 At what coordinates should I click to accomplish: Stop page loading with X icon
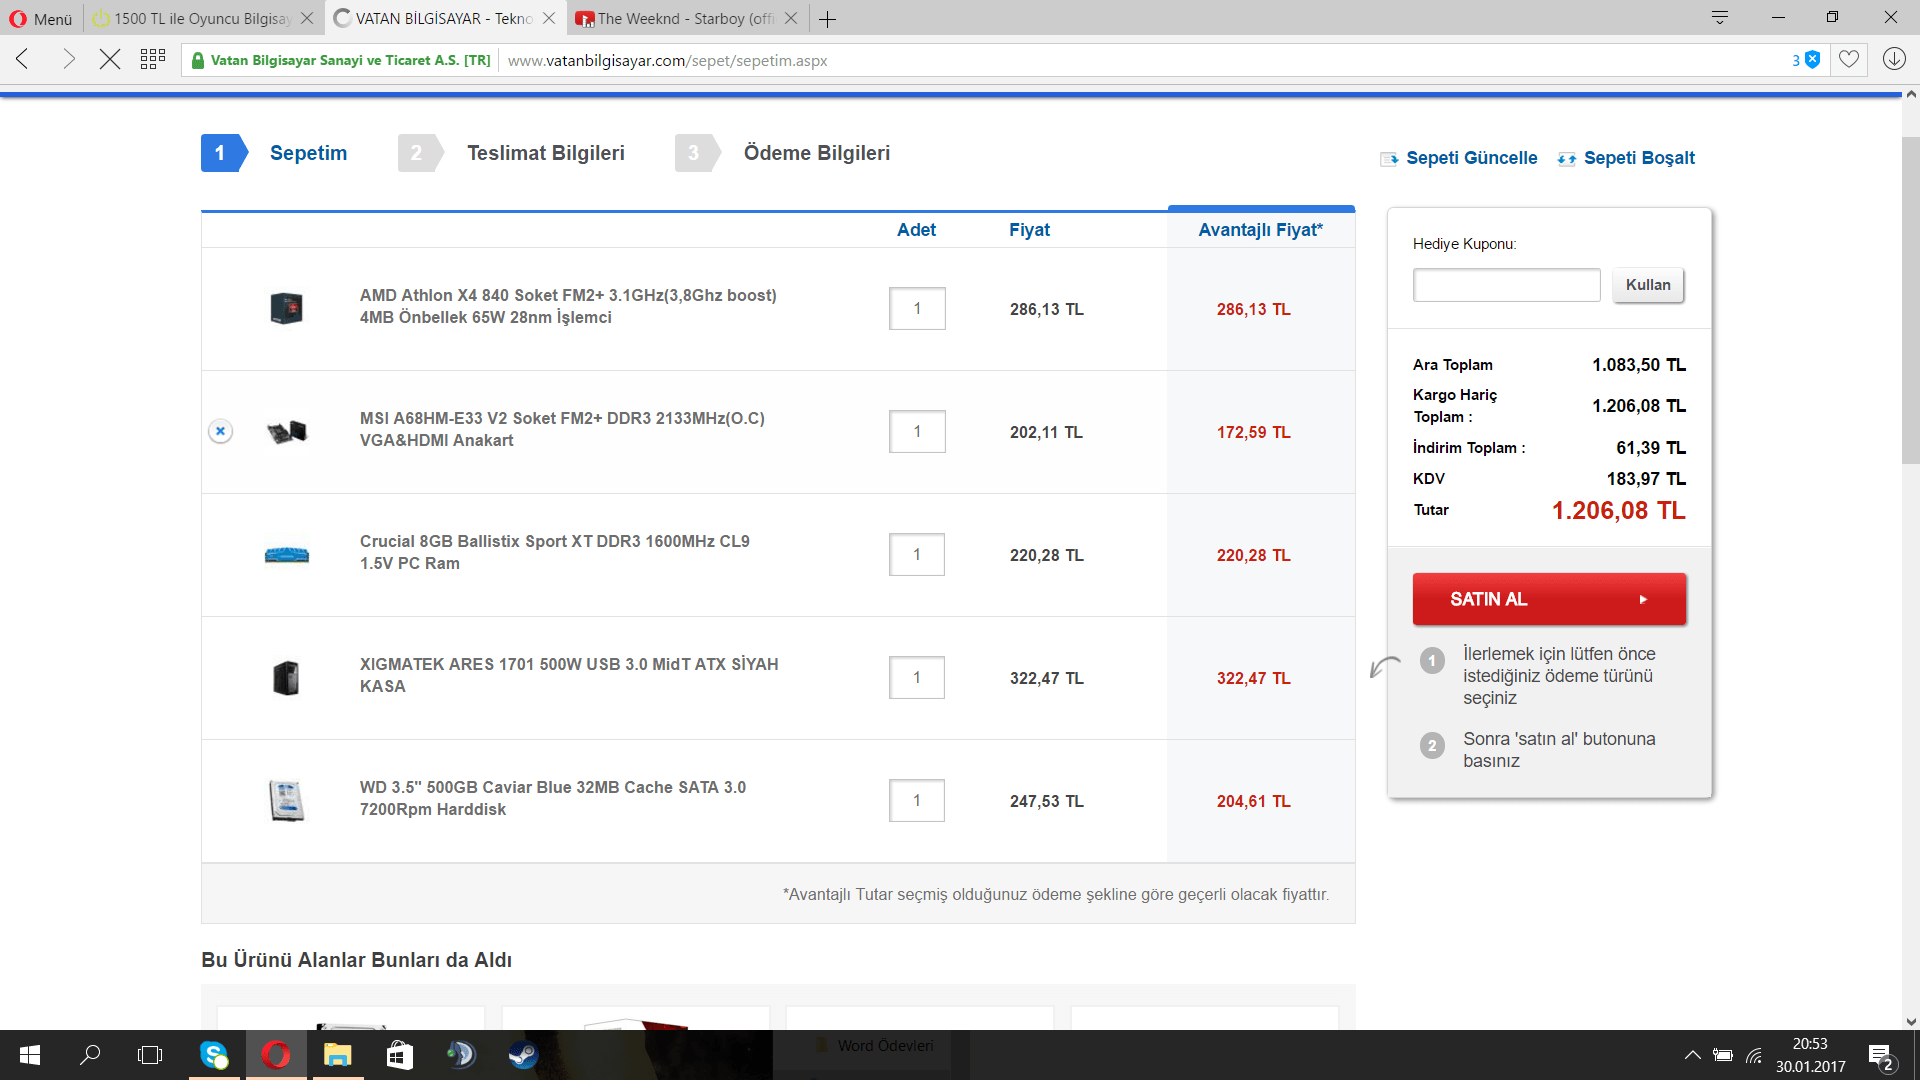[110, 60]
